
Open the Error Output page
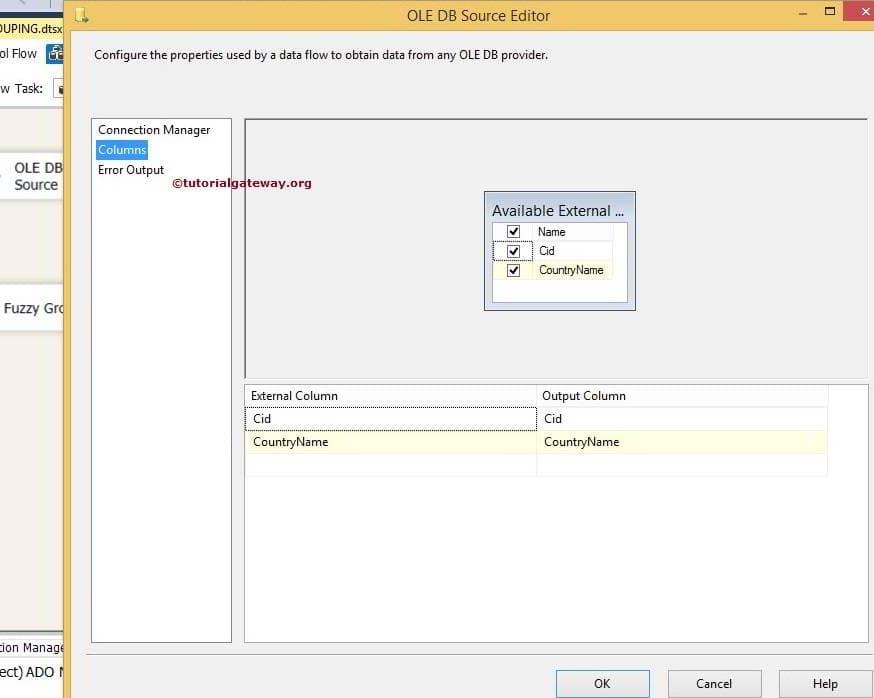click(x=130, y=170)
